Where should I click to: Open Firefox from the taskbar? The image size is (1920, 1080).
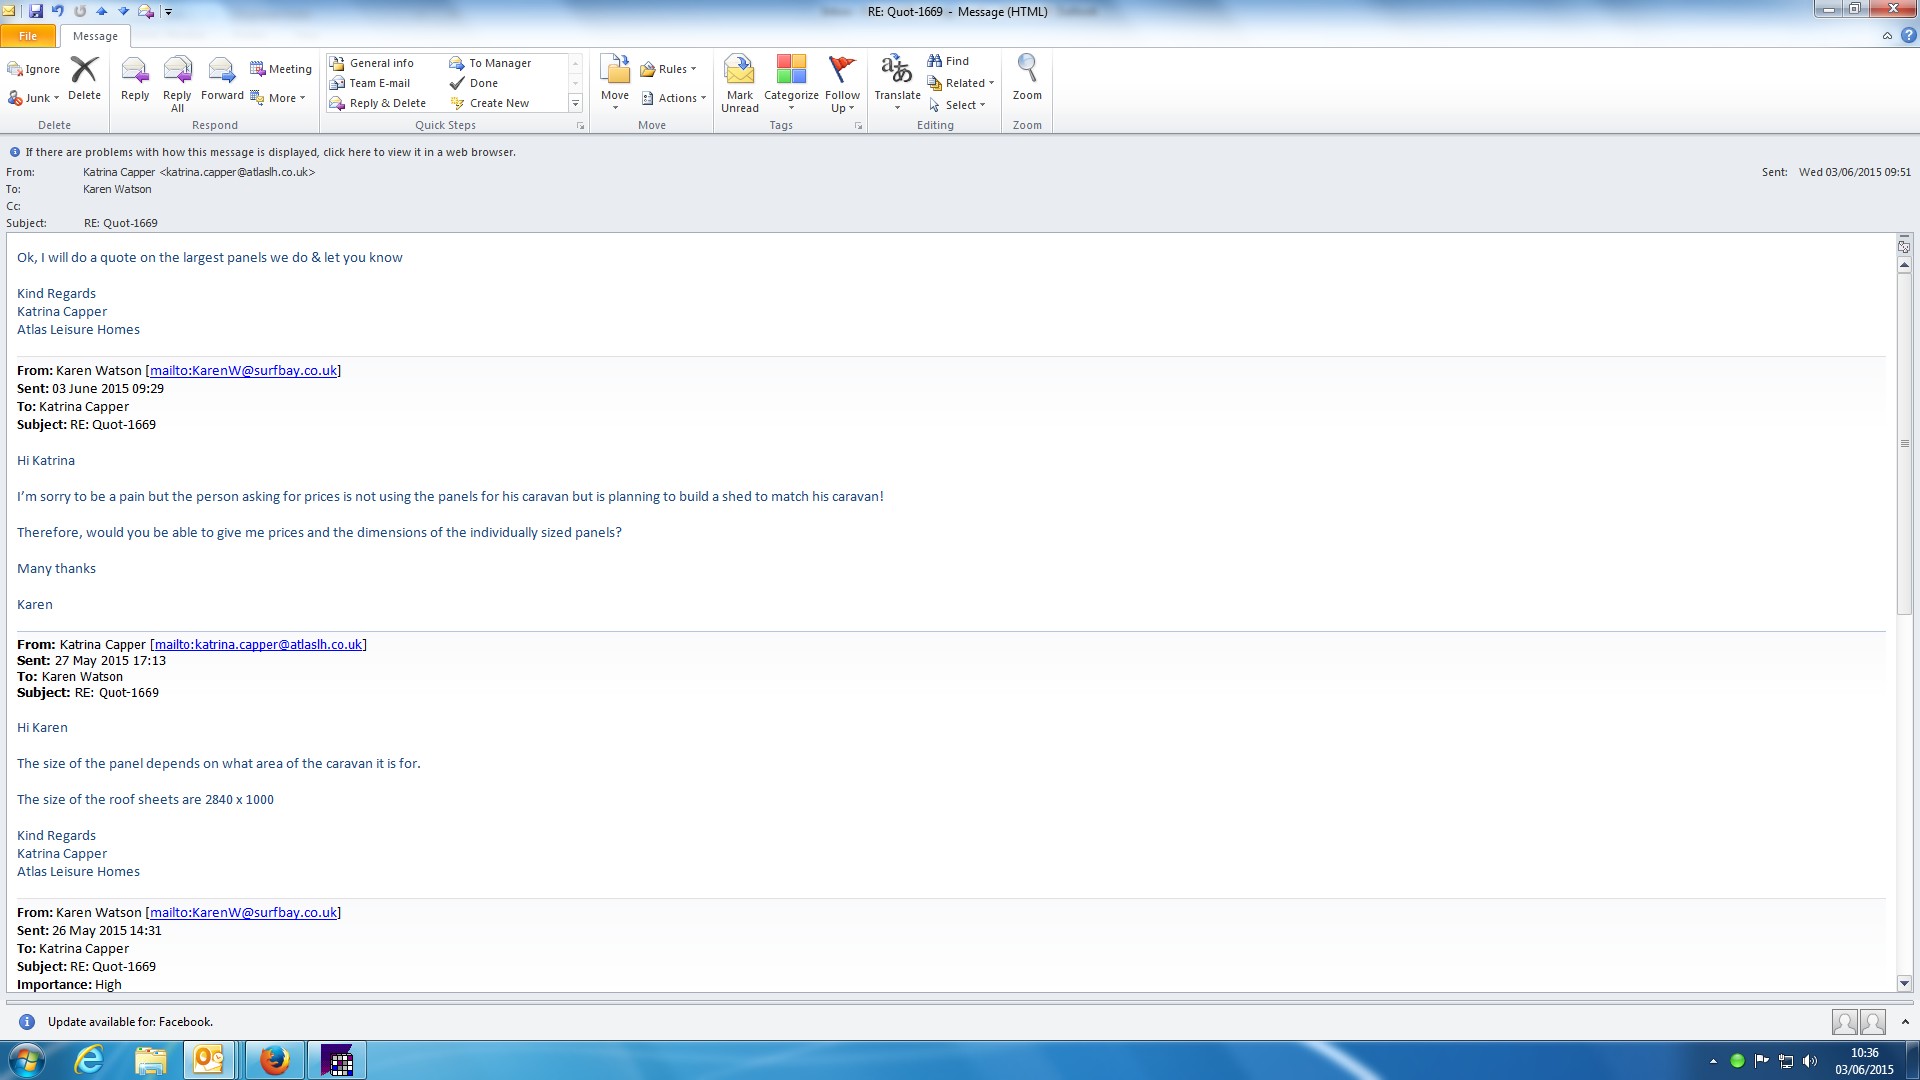tap(273, 1060)
